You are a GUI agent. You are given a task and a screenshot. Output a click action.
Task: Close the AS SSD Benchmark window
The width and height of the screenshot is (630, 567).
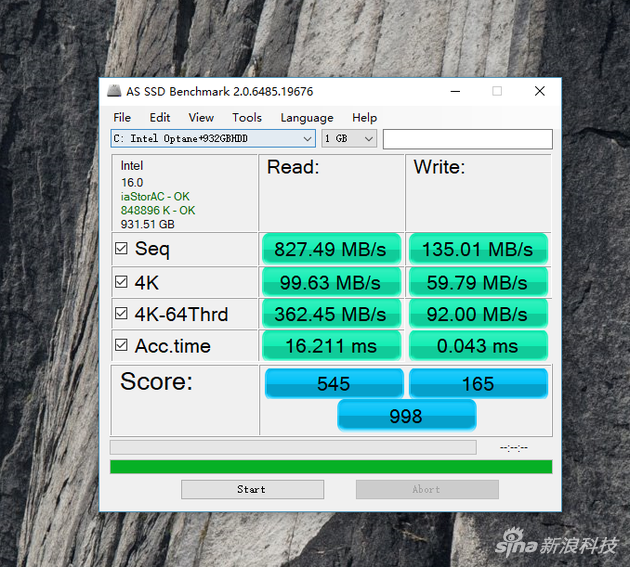(540, 91)
